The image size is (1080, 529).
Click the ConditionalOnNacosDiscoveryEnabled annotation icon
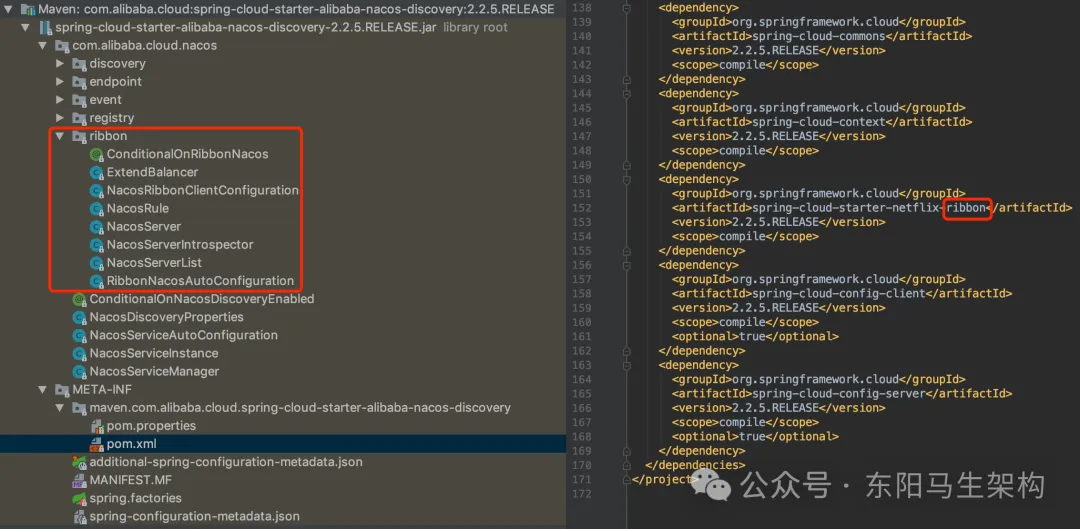(x=79, y=299)
